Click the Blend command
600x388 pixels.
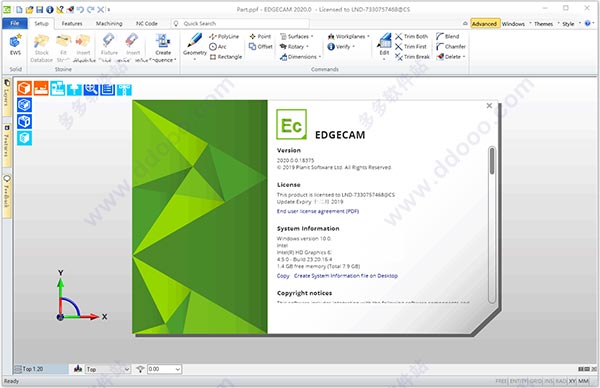447,36
